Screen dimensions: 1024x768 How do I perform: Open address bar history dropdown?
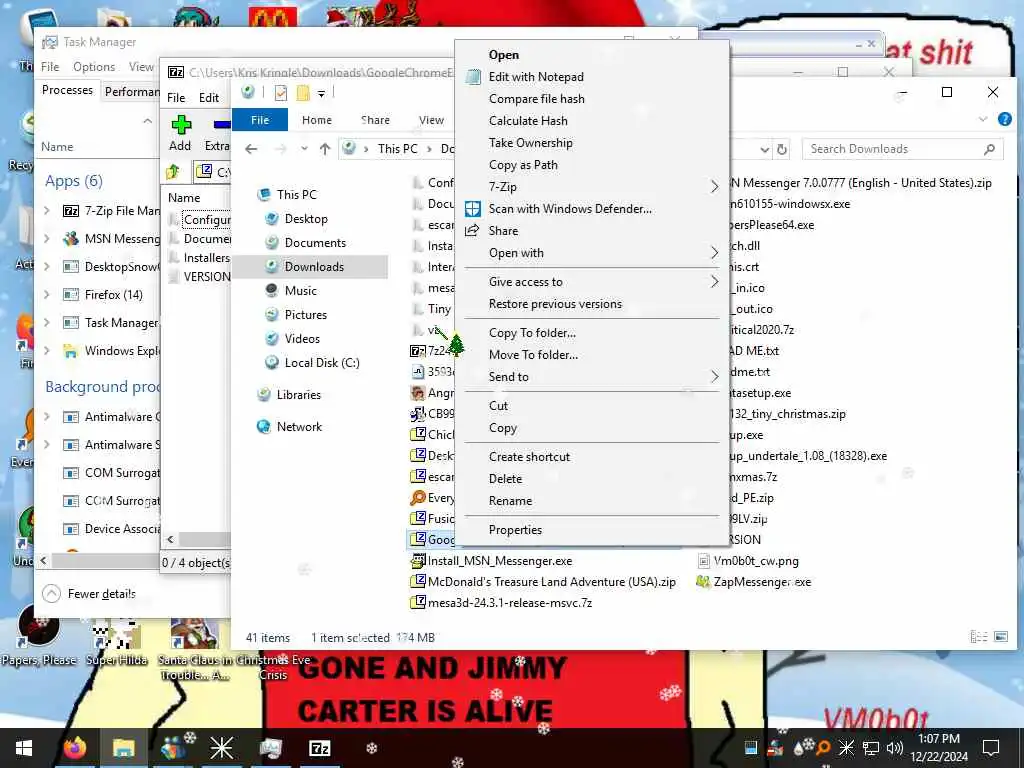pyautogui.click(x=765, y=150)
